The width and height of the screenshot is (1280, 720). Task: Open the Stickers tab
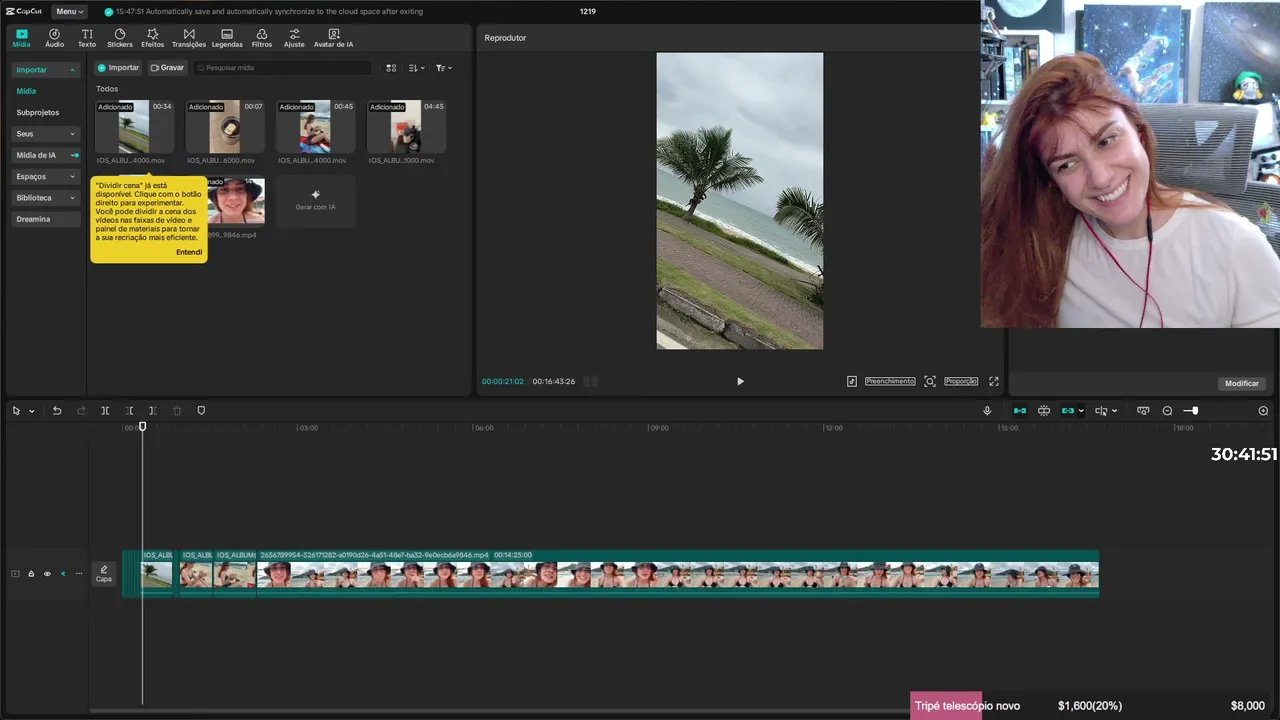[120, 38]
